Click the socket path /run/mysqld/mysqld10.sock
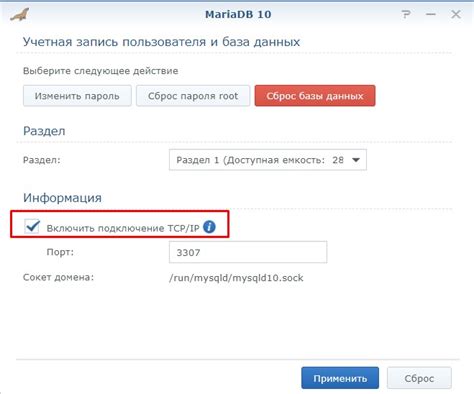The height and width of the screenshot is (394, 474). point(236,278)
